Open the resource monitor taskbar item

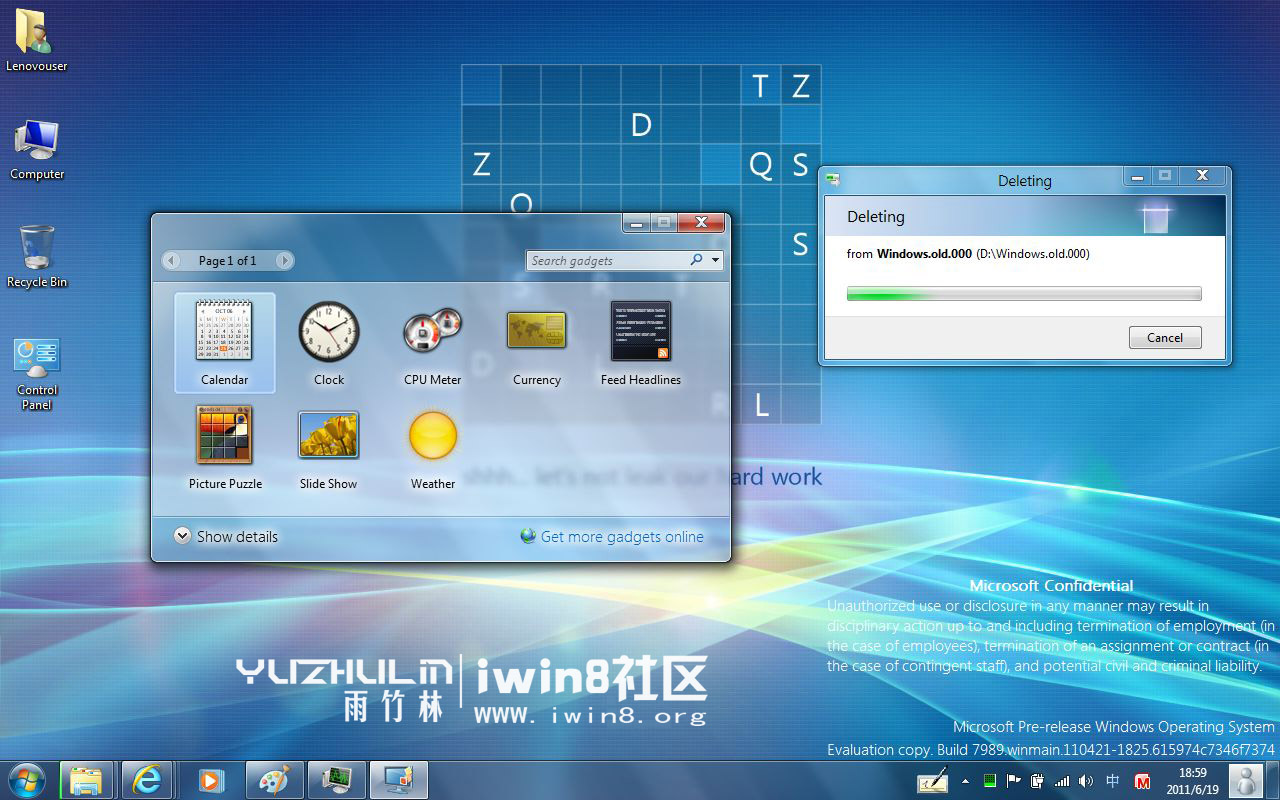[x=336, y=780]
